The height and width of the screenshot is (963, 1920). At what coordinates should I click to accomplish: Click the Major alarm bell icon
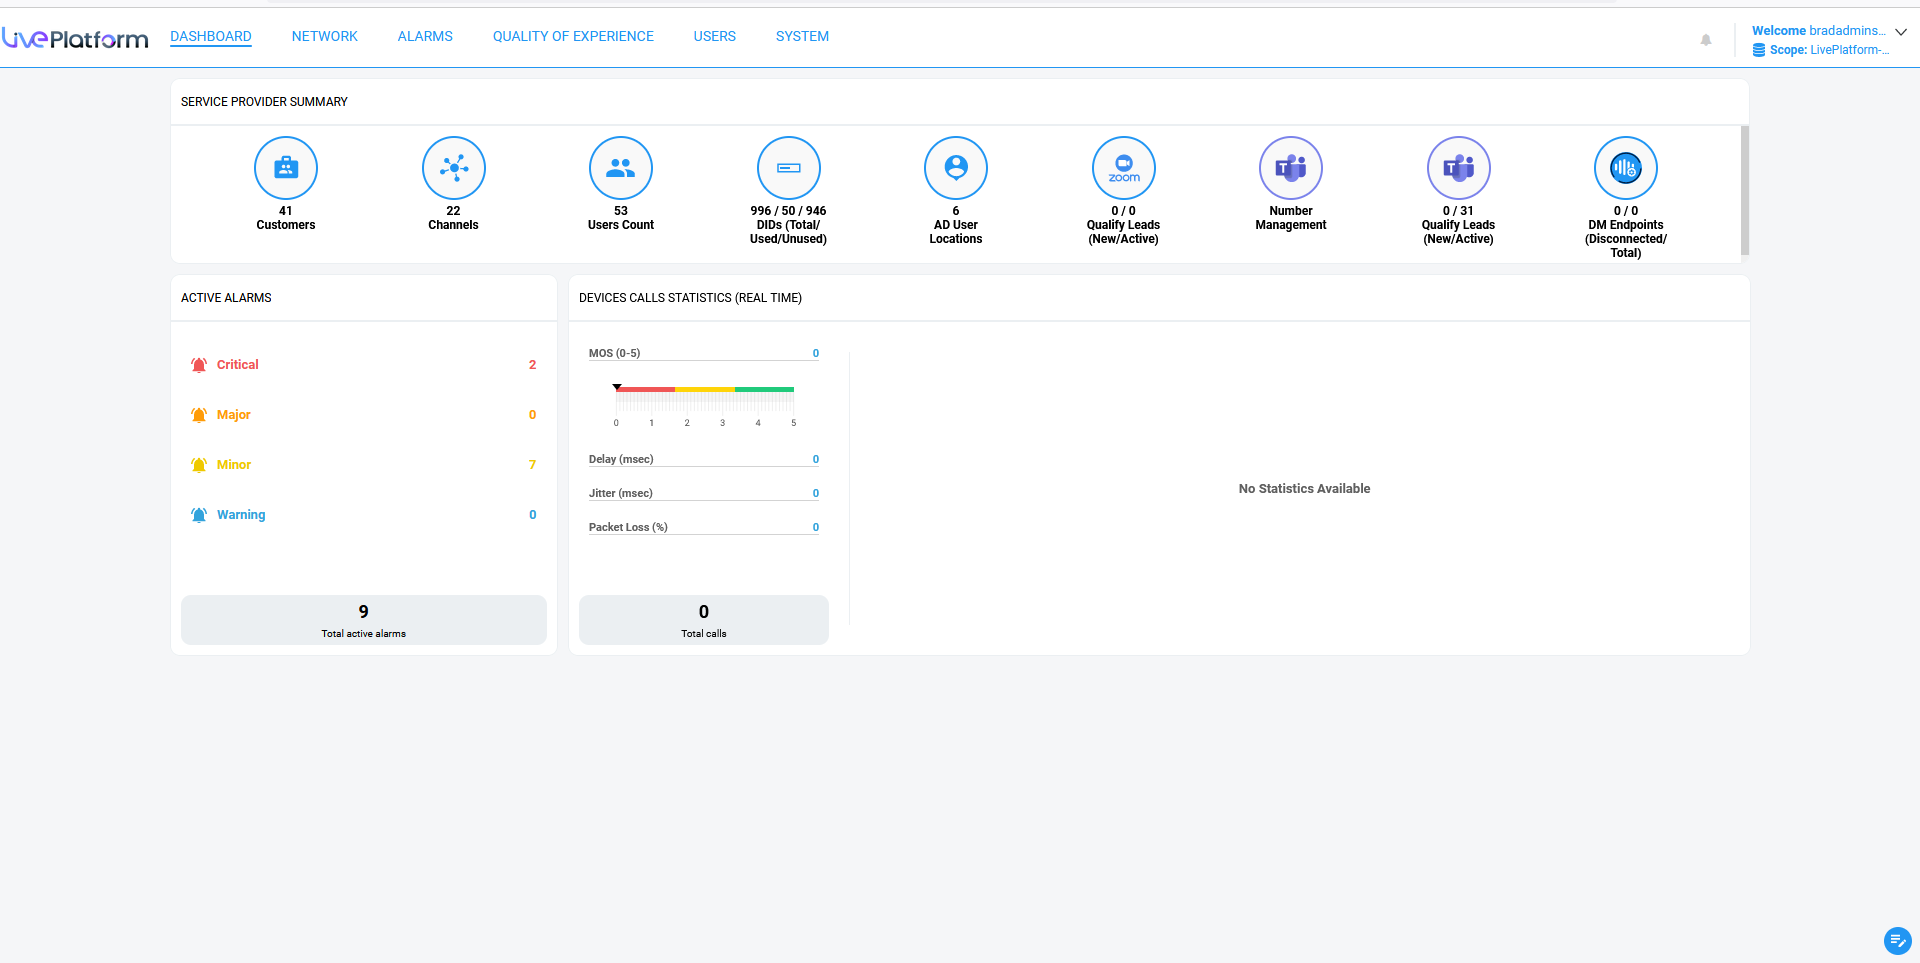point(199,415)
